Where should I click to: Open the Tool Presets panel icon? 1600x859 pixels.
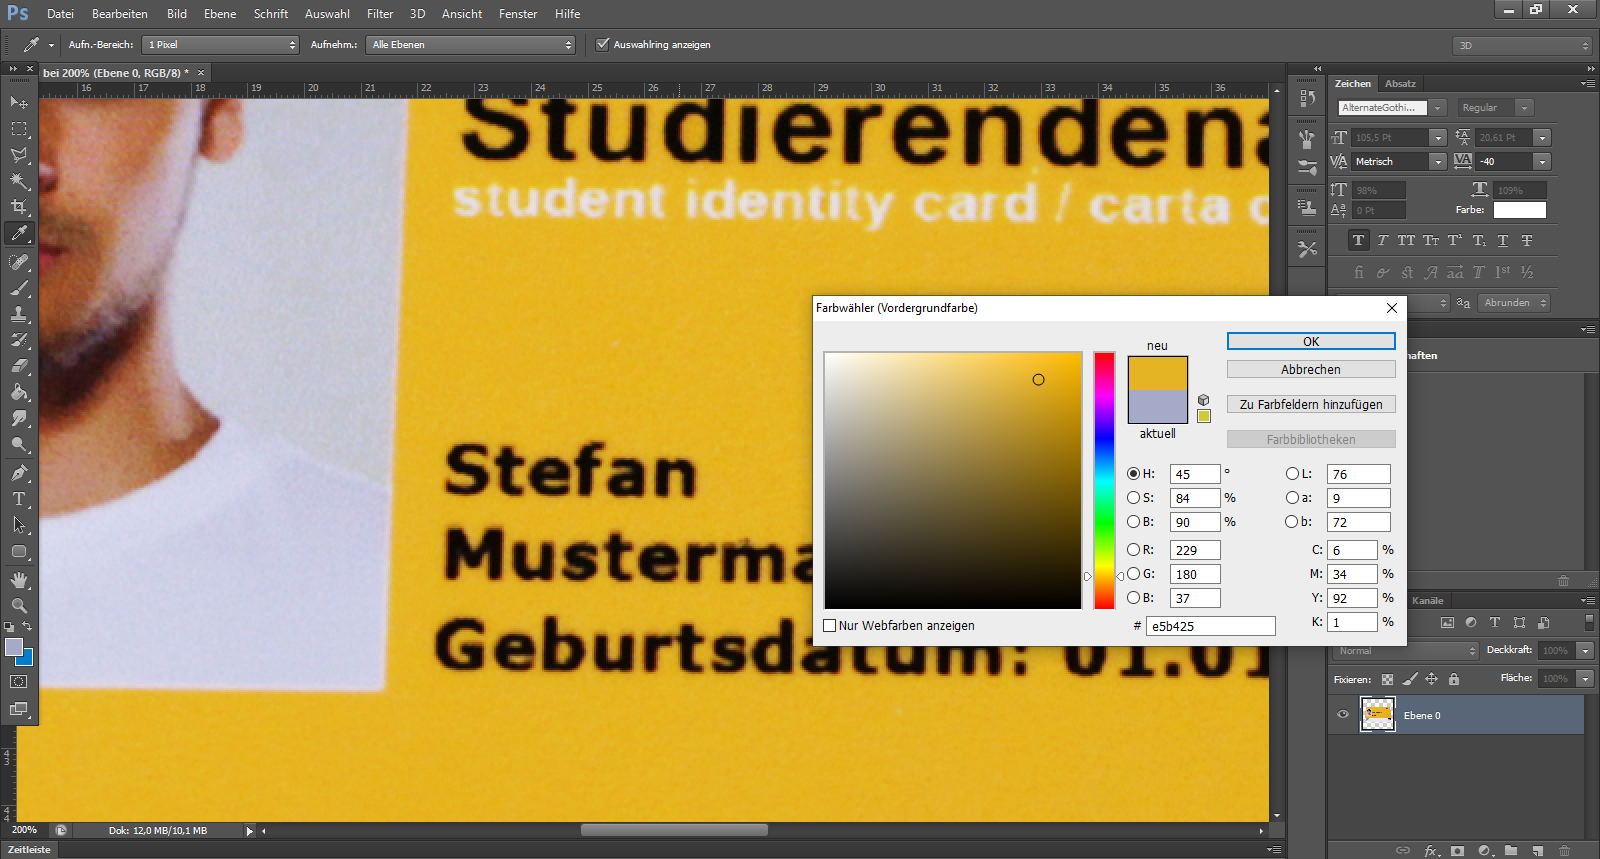1307,249
